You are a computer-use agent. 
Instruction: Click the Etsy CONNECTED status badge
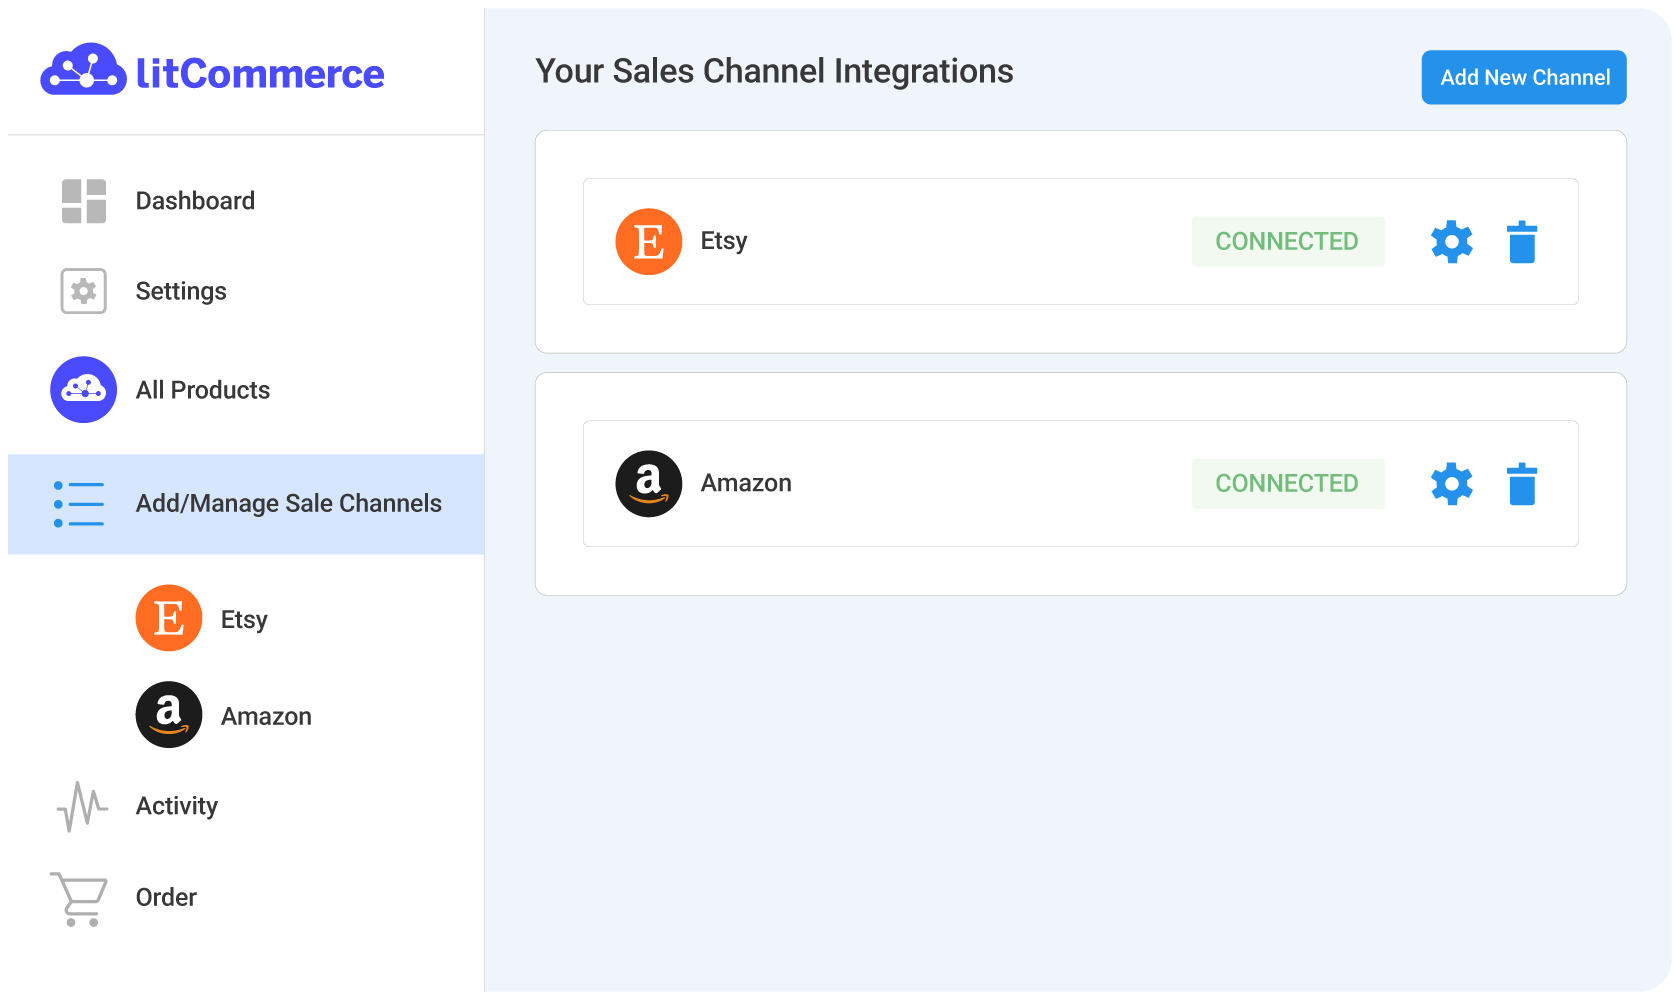[x=1287, y=242]
